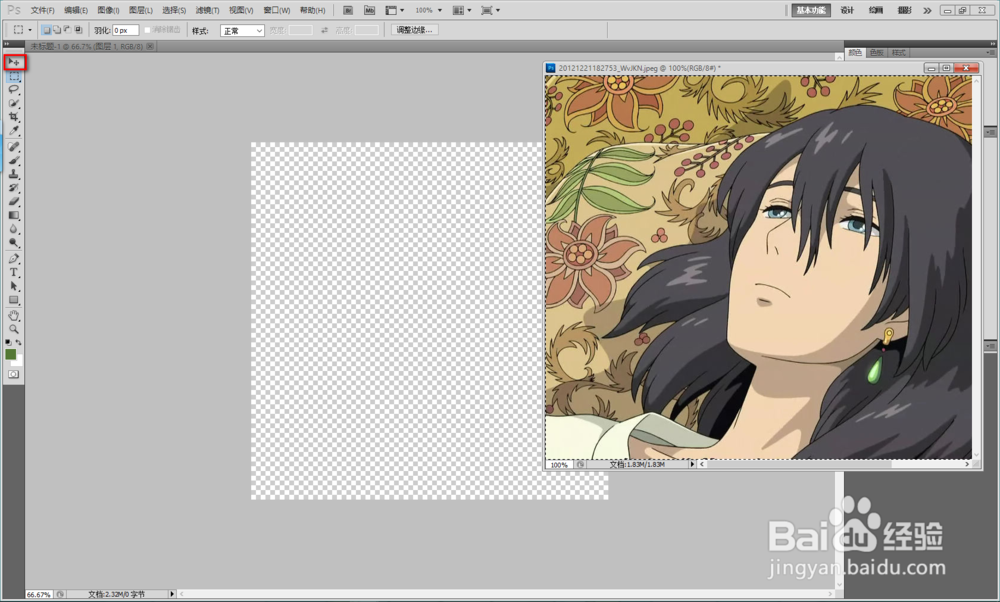Choose New selection mode
1000x602 pixels.
coord(46,30)
